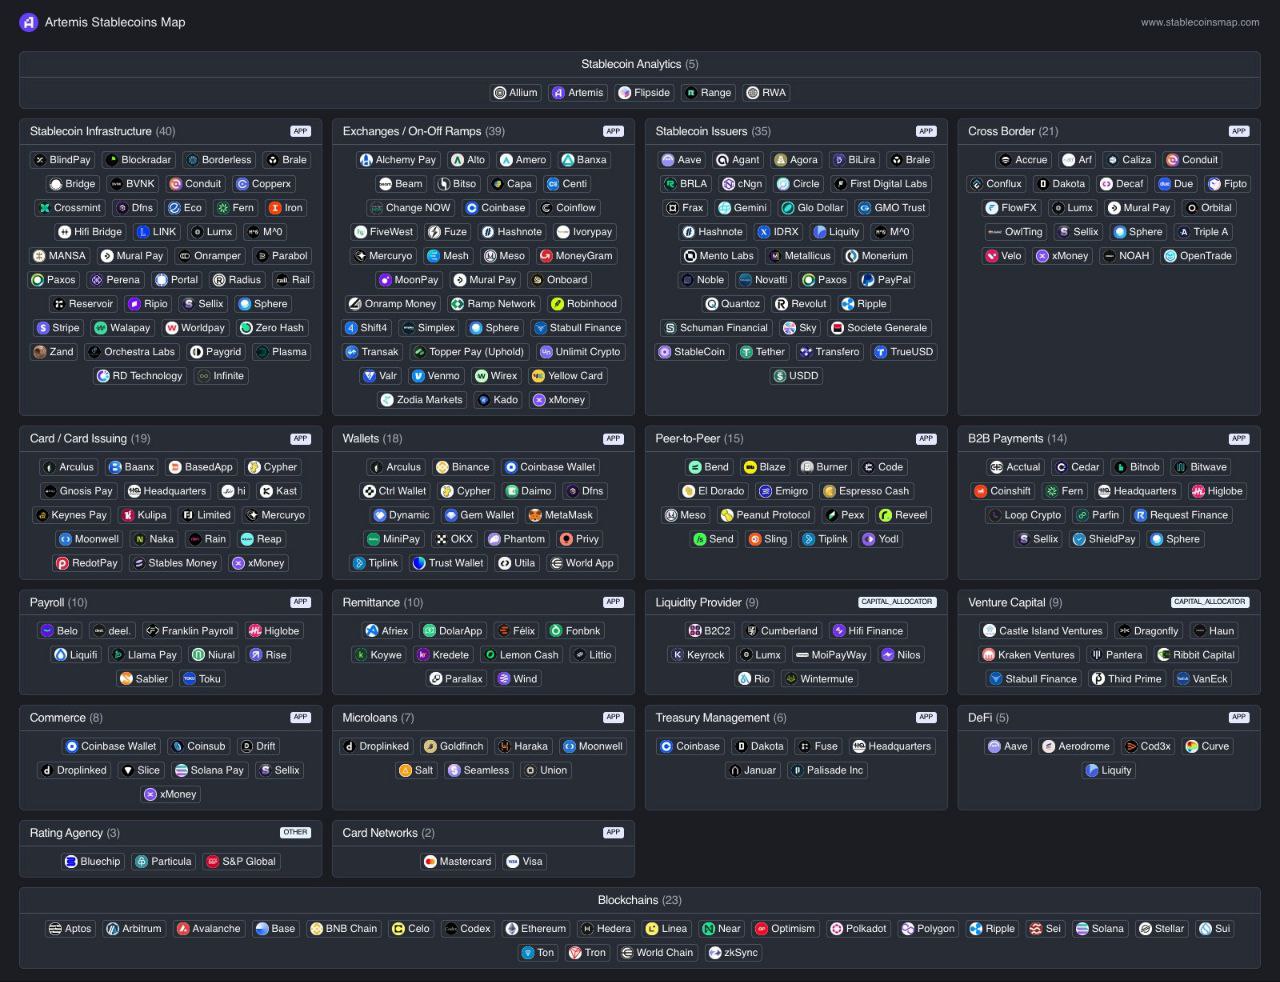Open the www.stablecoinsmap.com link
Image resolution: width=1280 pixels, height=982 pixels.
(x=1200, y=22)
